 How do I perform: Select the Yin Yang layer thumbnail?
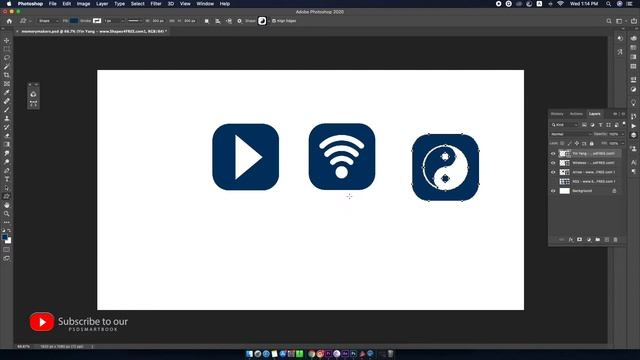point(564,153)
